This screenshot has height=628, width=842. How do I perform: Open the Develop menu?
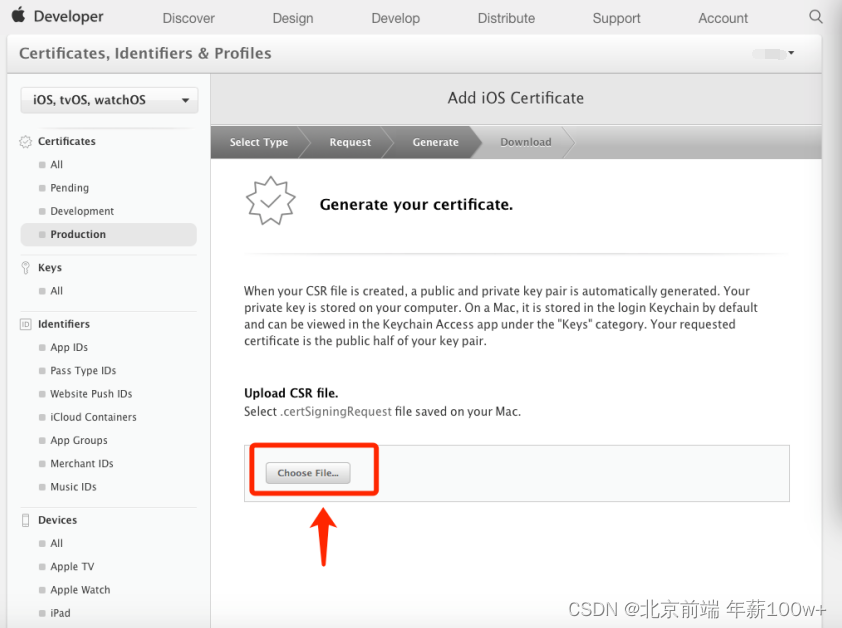pyautogui.click(x=396, y=18)
